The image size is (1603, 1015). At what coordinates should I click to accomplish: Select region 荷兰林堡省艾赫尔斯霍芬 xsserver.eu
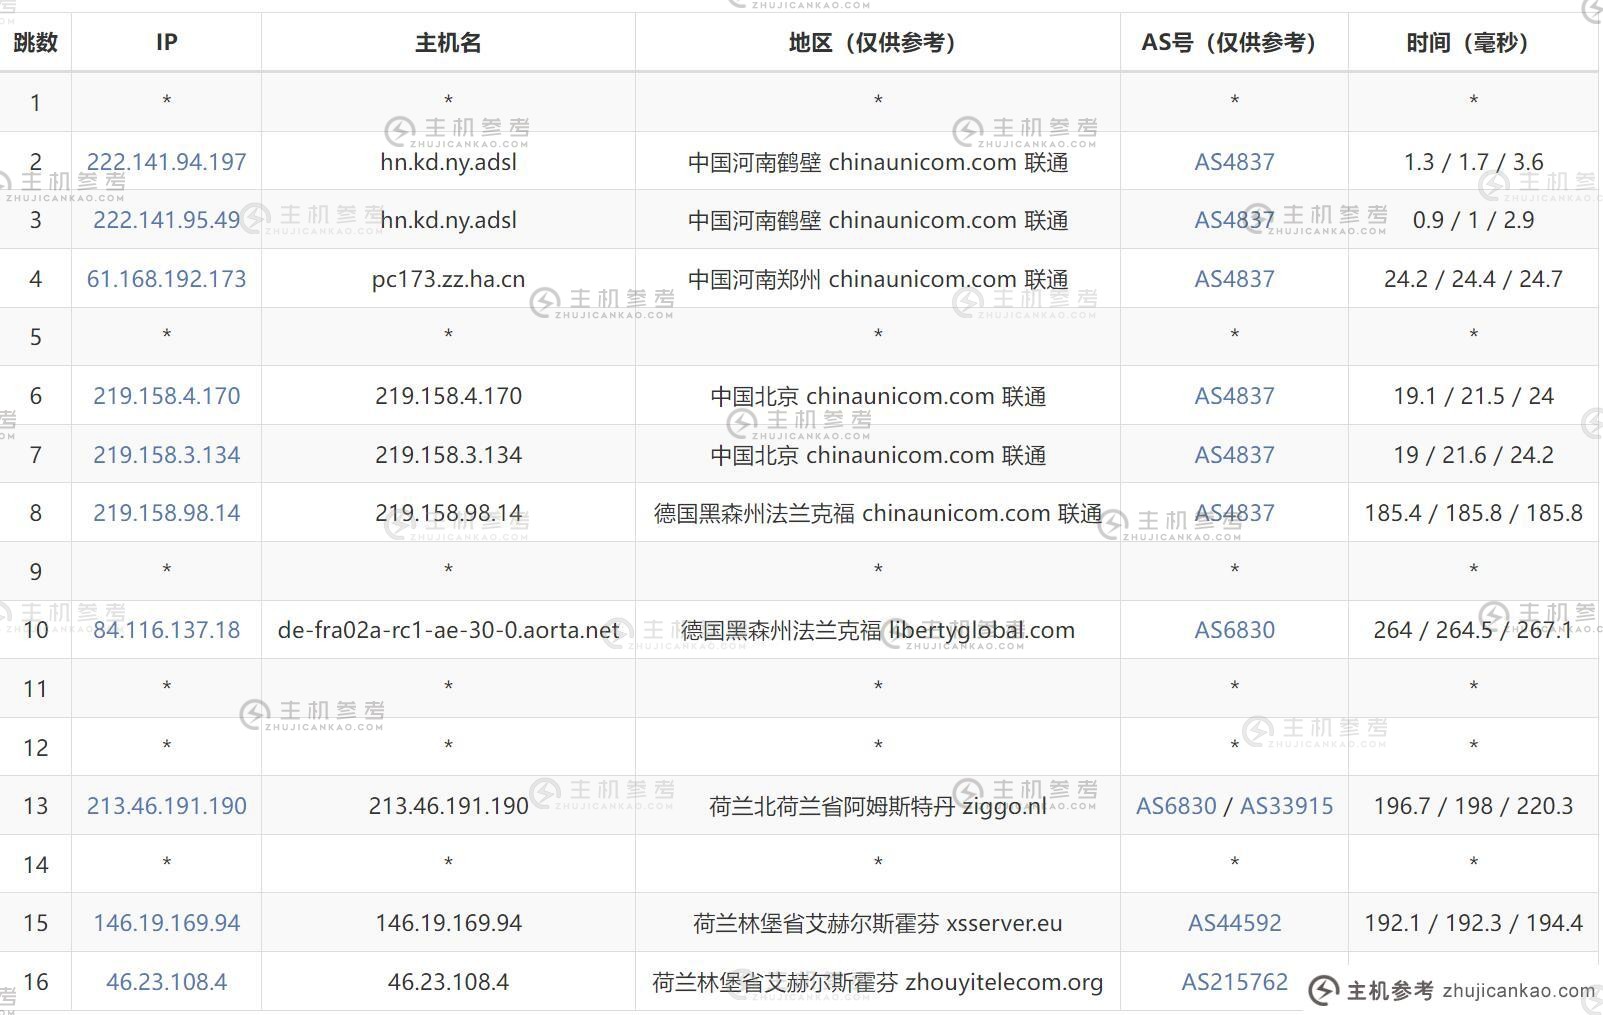coord(878,923)
